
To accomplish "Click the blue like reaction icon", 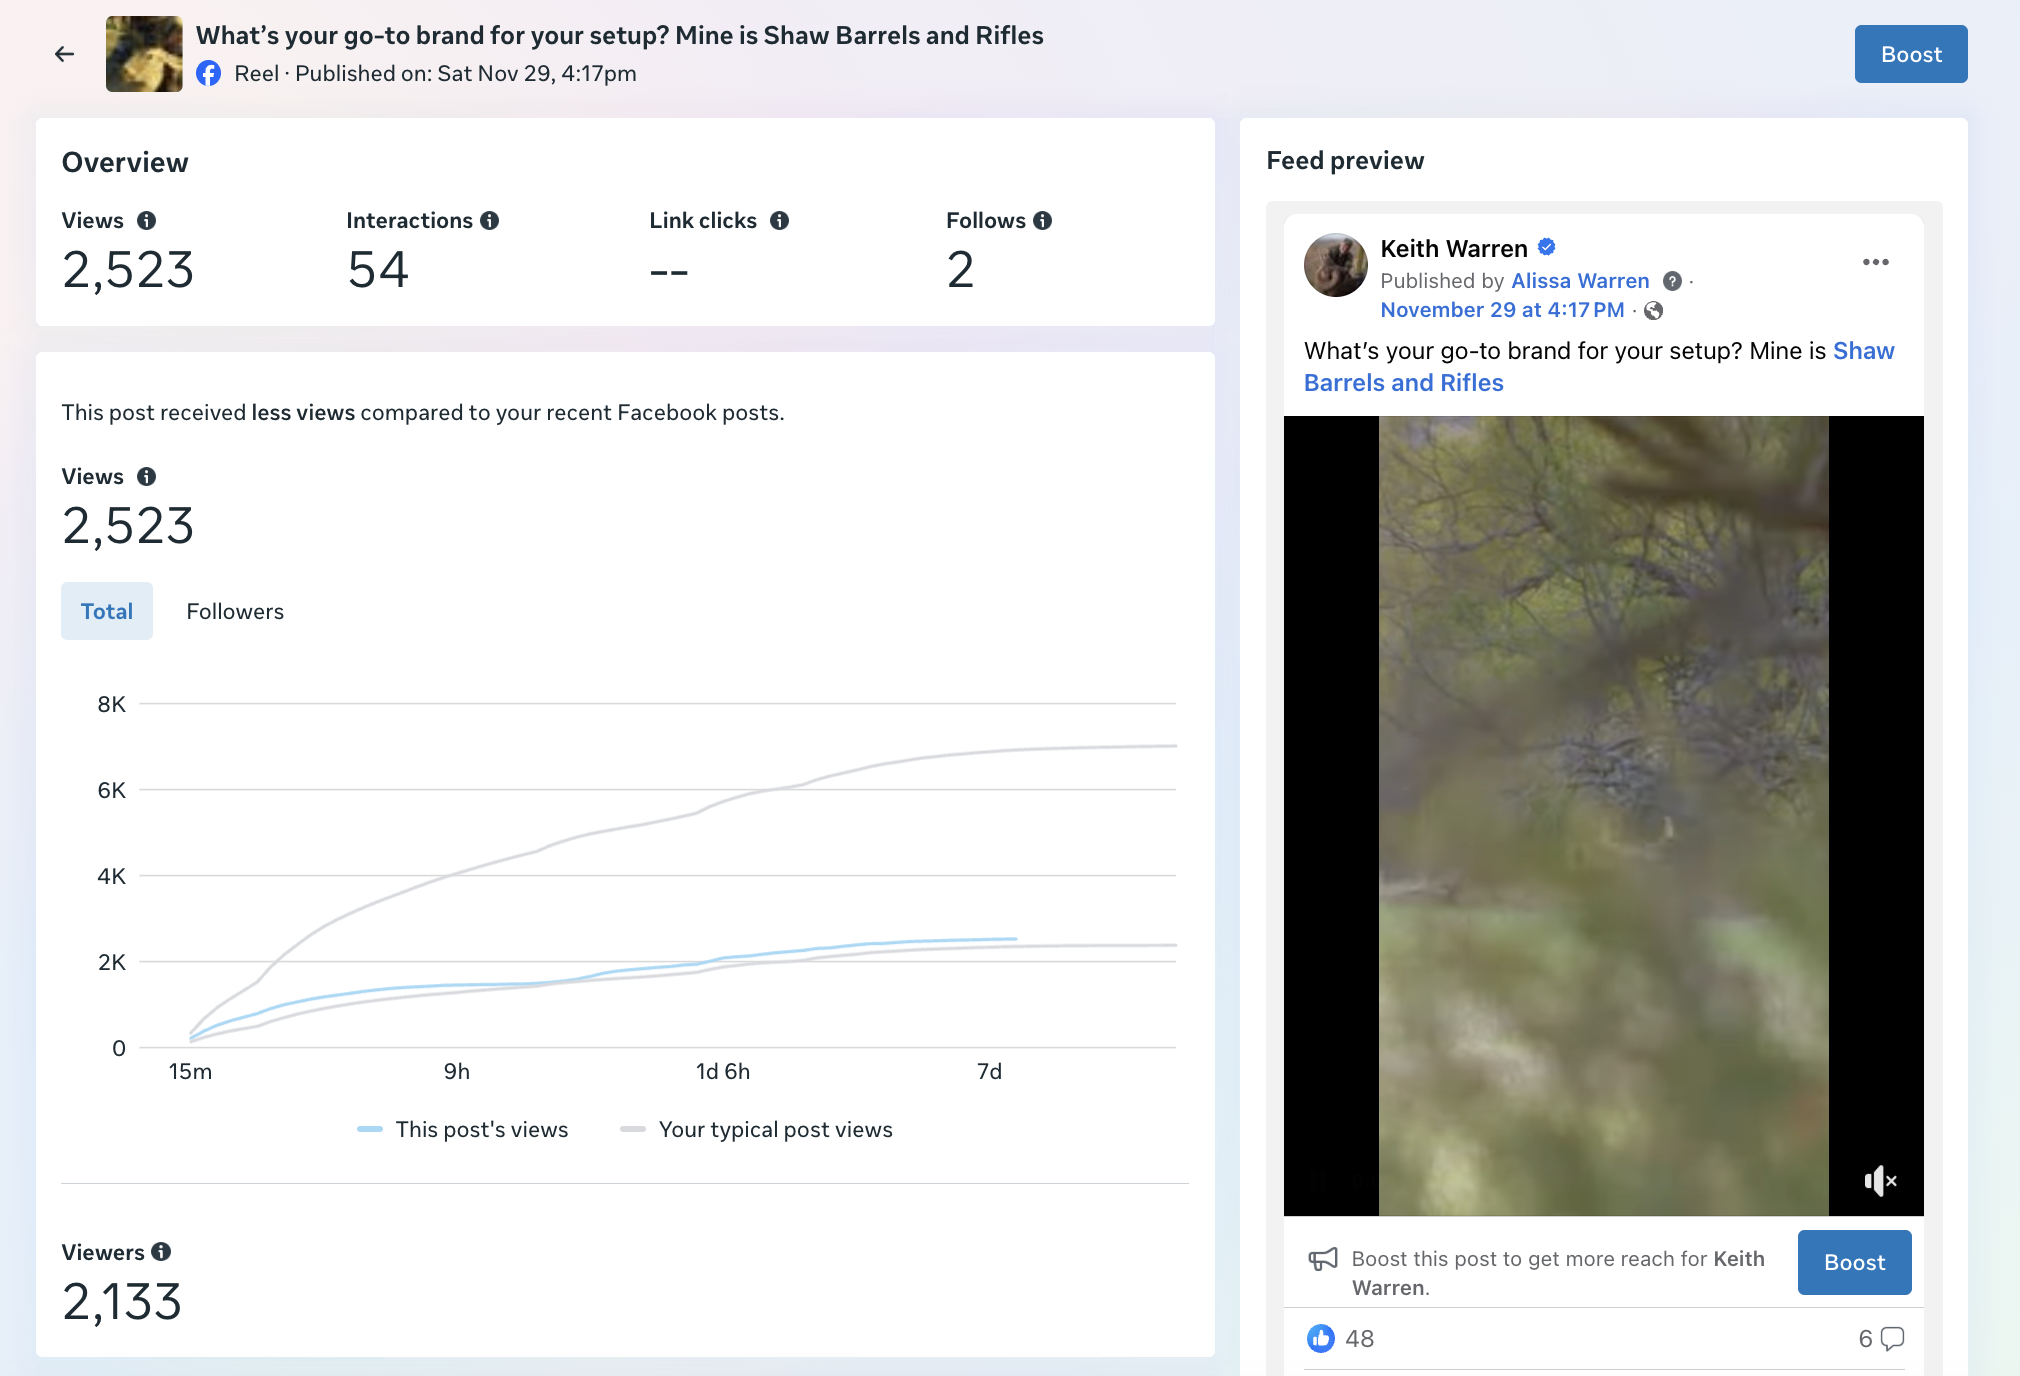I will point(1320,1338).
